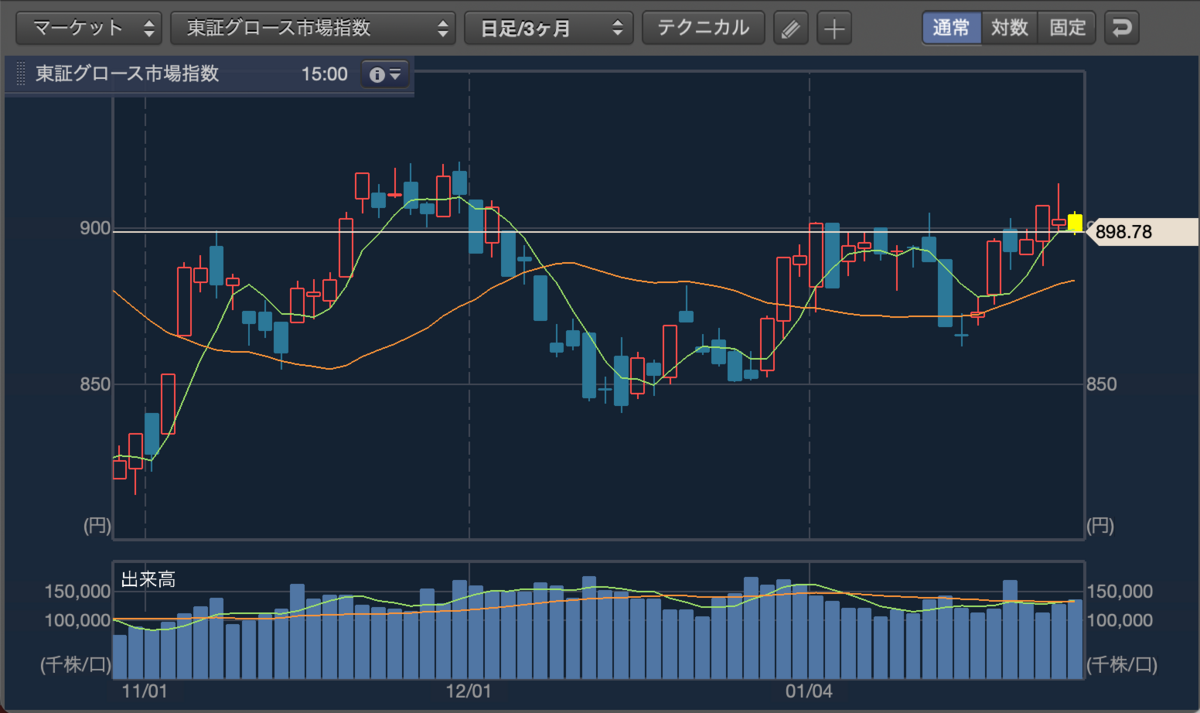Switch to 固定 fixed scale

pos(1068,28)
